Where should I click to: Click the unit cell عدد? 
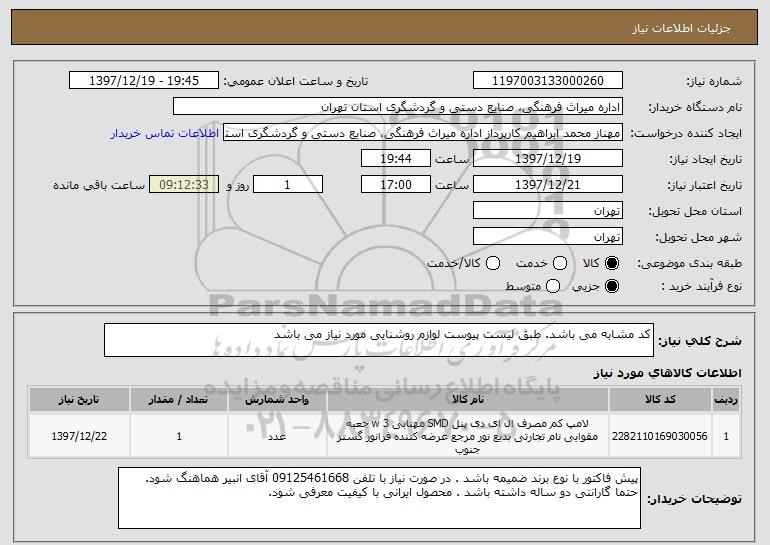tap(277, 436)
